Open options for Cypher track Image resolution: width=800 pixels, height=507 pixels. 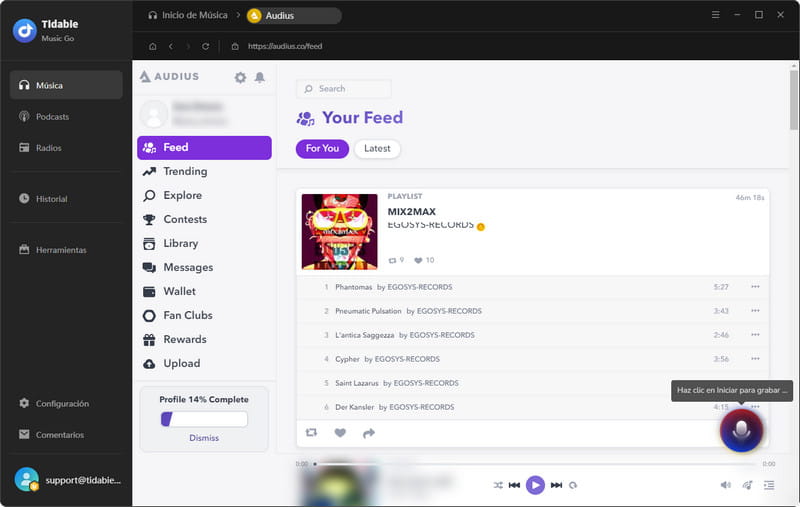tap(755, 359)
